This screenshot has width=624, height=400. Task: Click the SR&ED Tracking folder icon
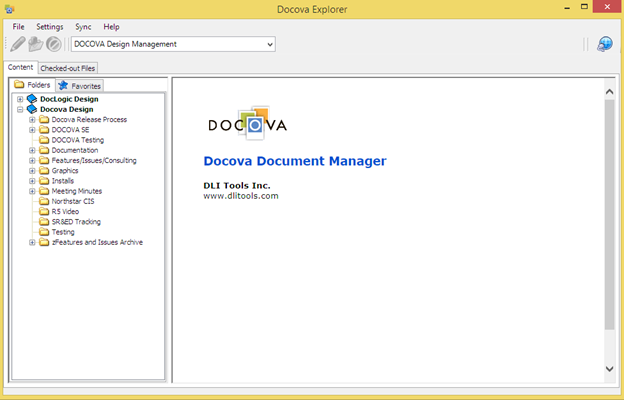pos(44,222)
